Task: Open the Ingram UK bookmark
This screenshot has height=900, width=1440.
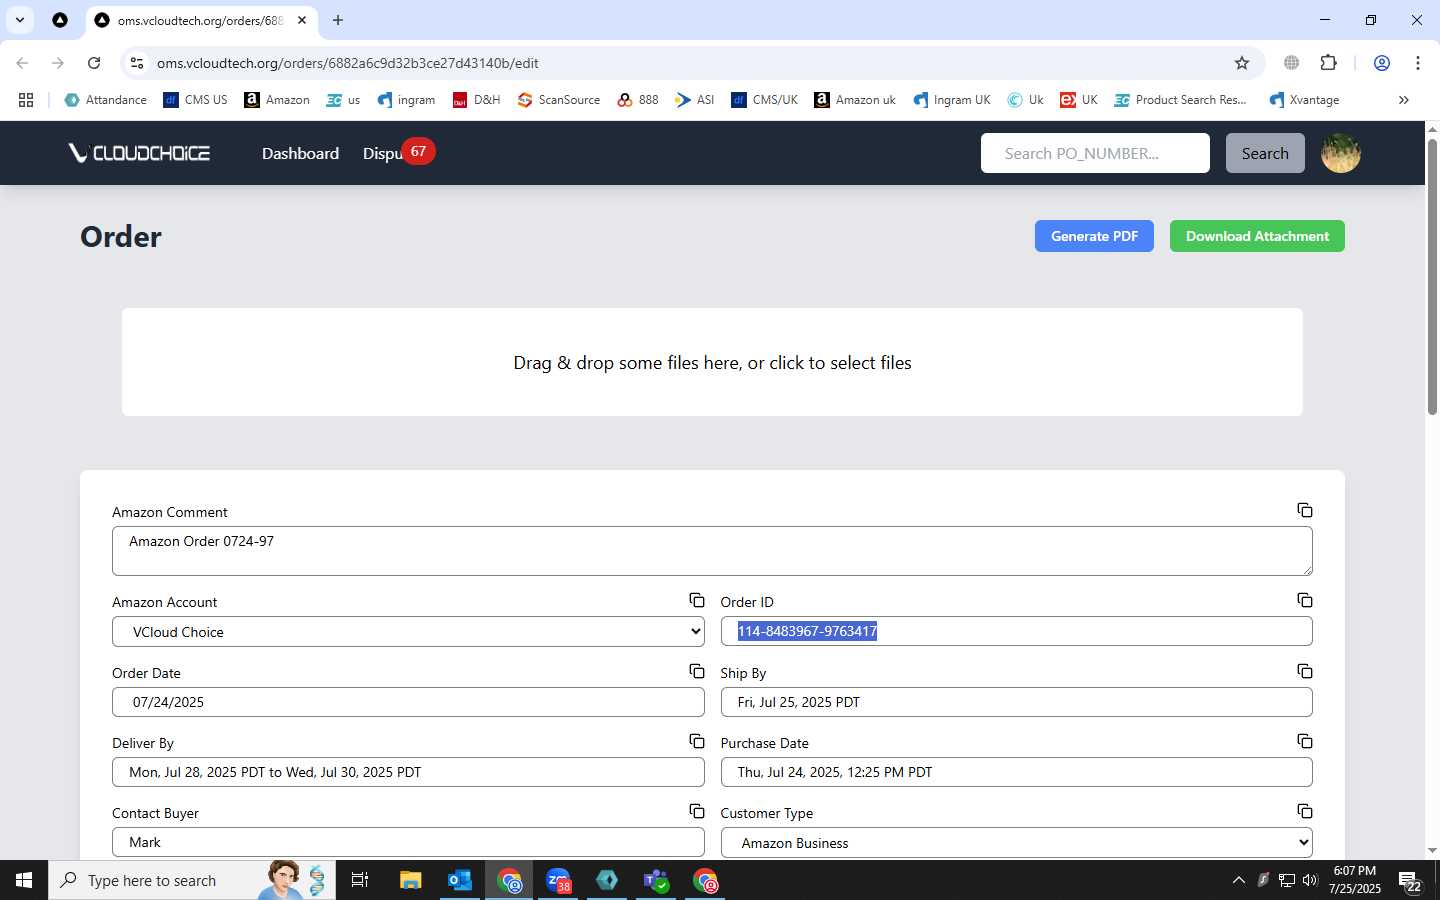Action: pyautogui.click(x=952, y=100)
